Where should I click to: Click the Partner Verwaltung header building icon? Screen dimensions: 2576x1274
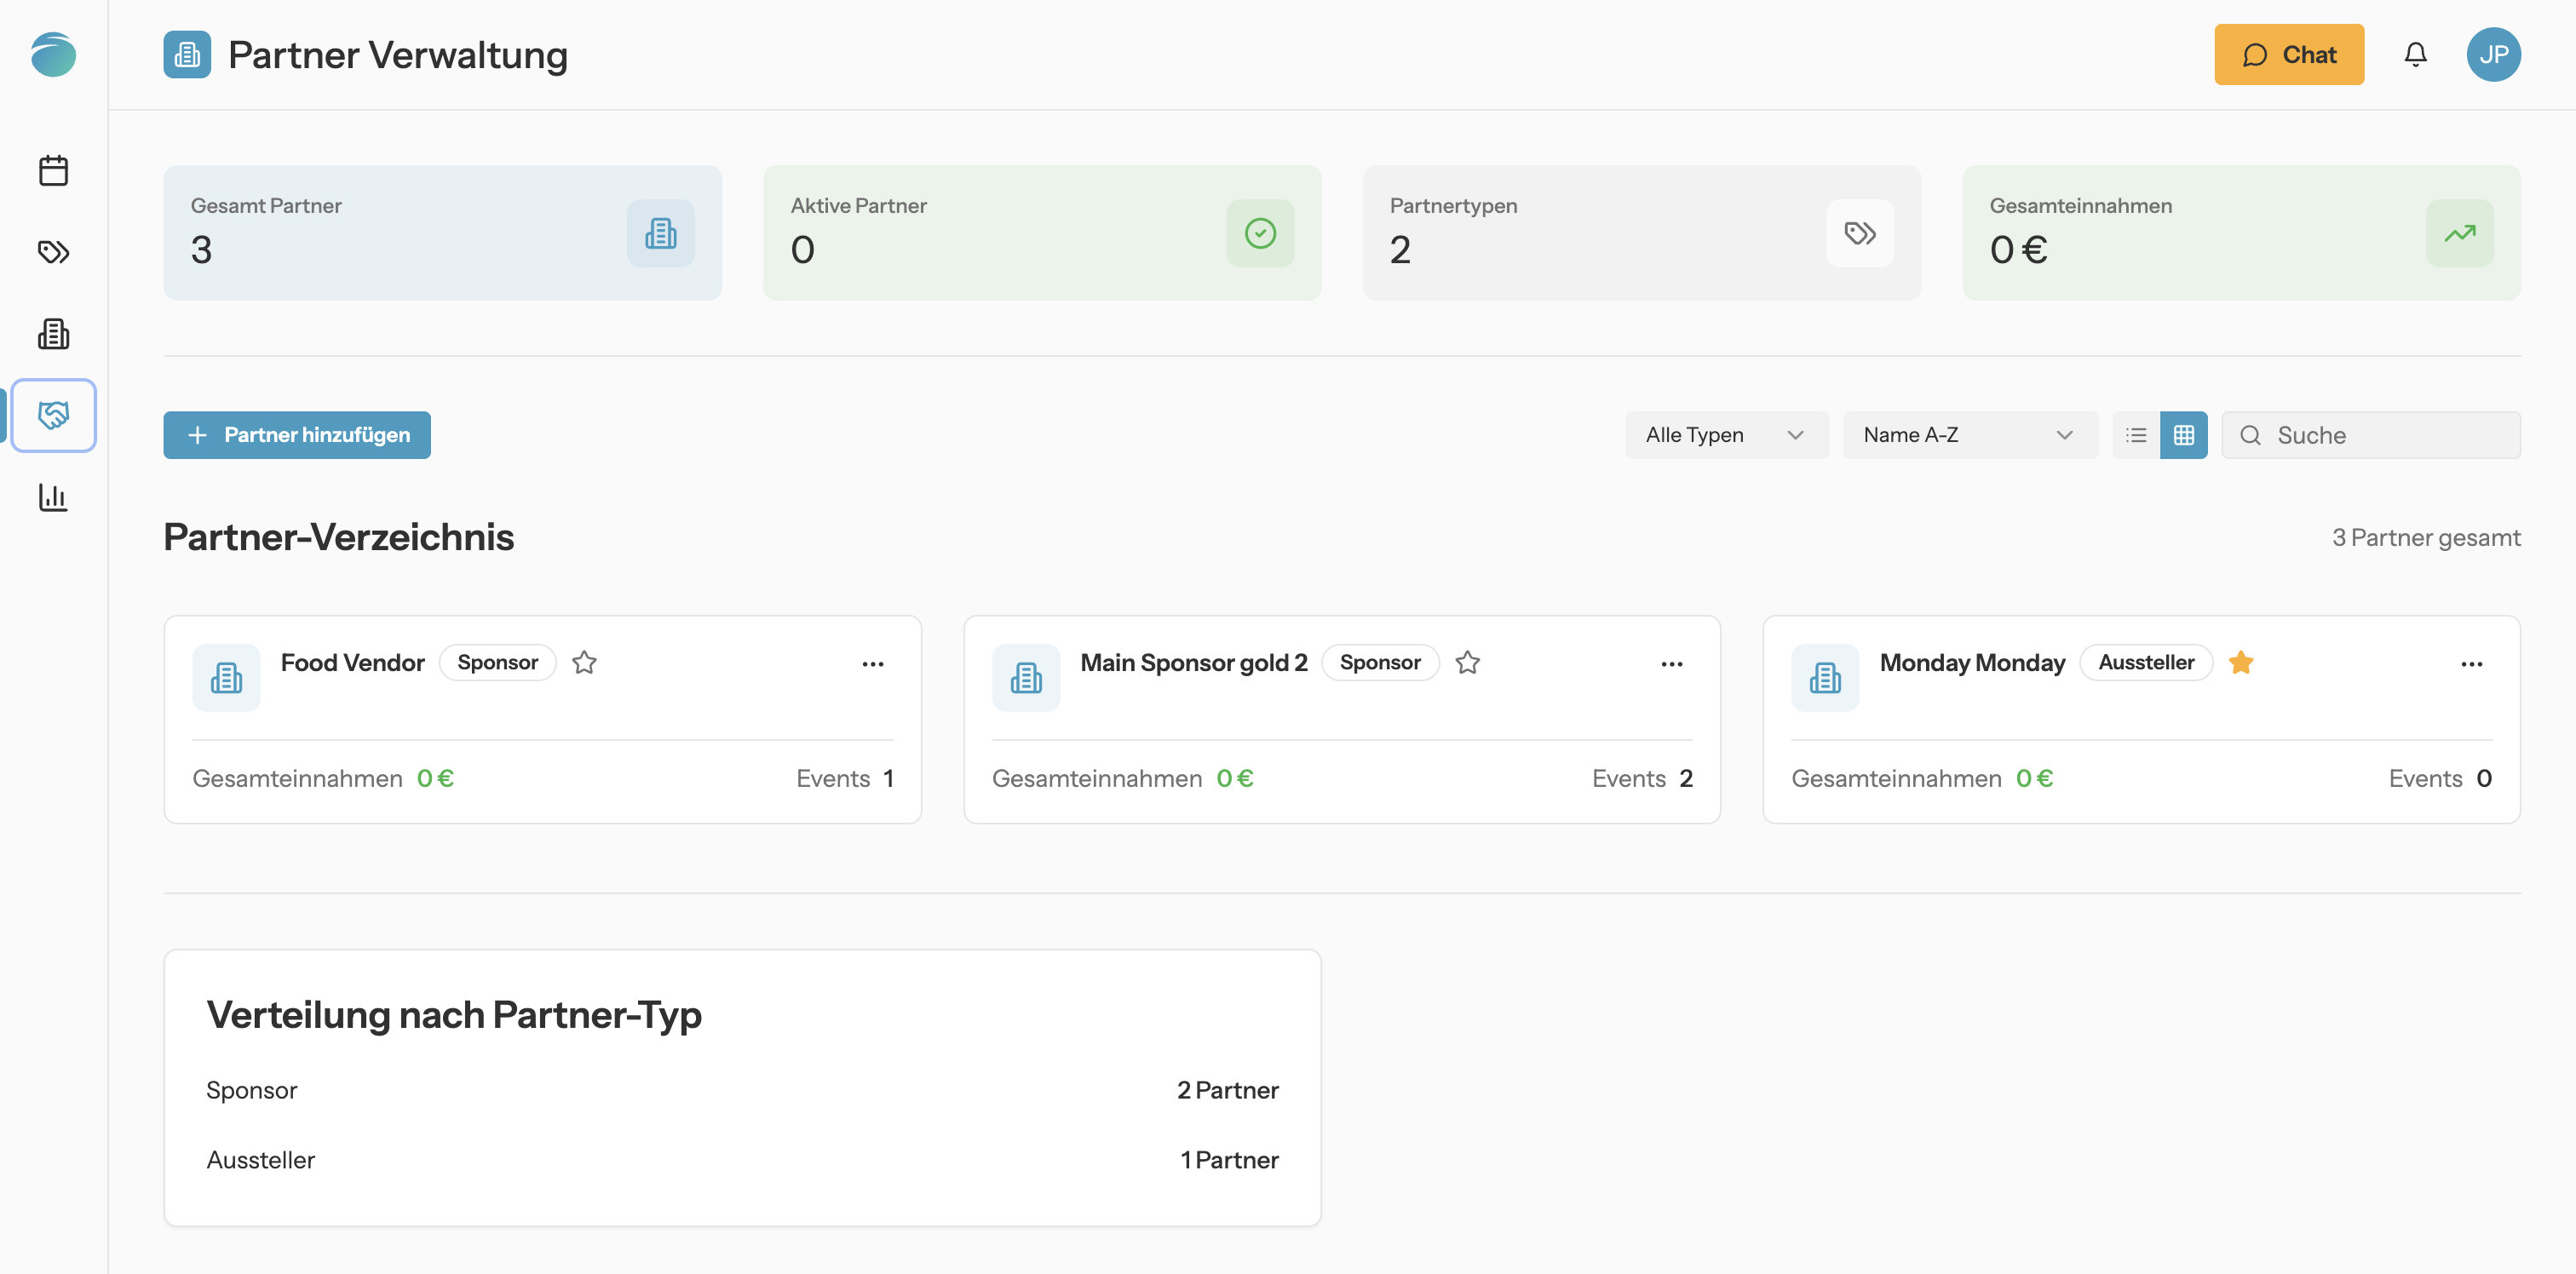187,54
